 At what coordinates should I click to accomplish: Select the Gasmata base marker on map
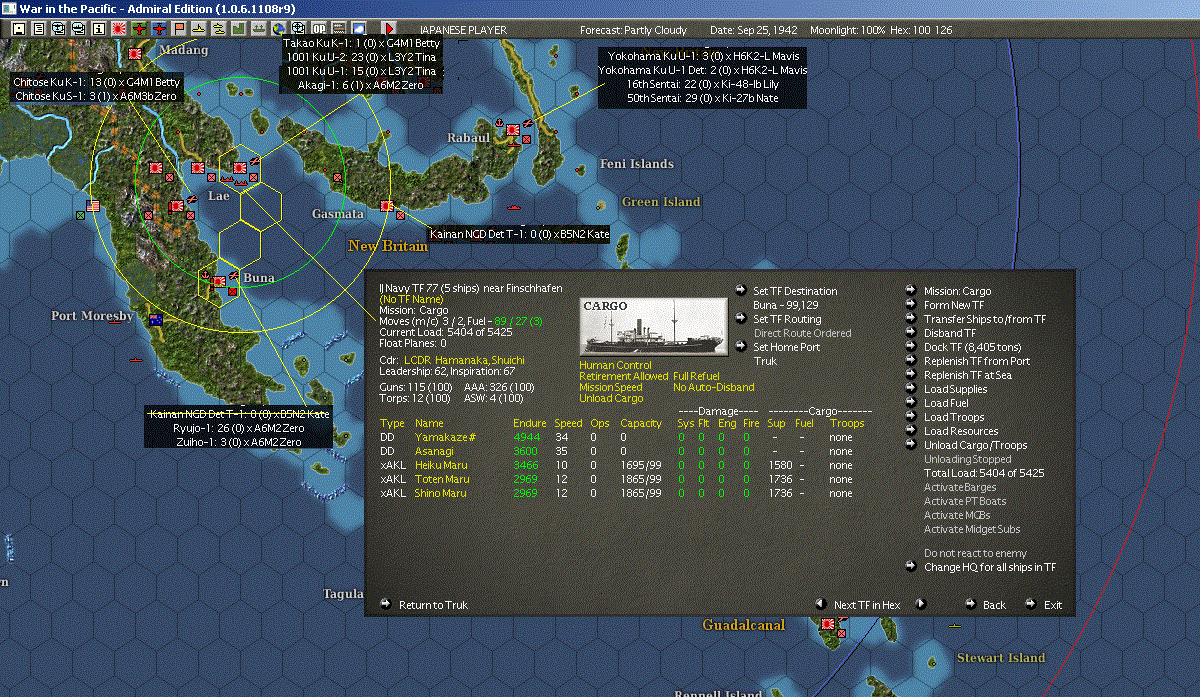[387, 206]
